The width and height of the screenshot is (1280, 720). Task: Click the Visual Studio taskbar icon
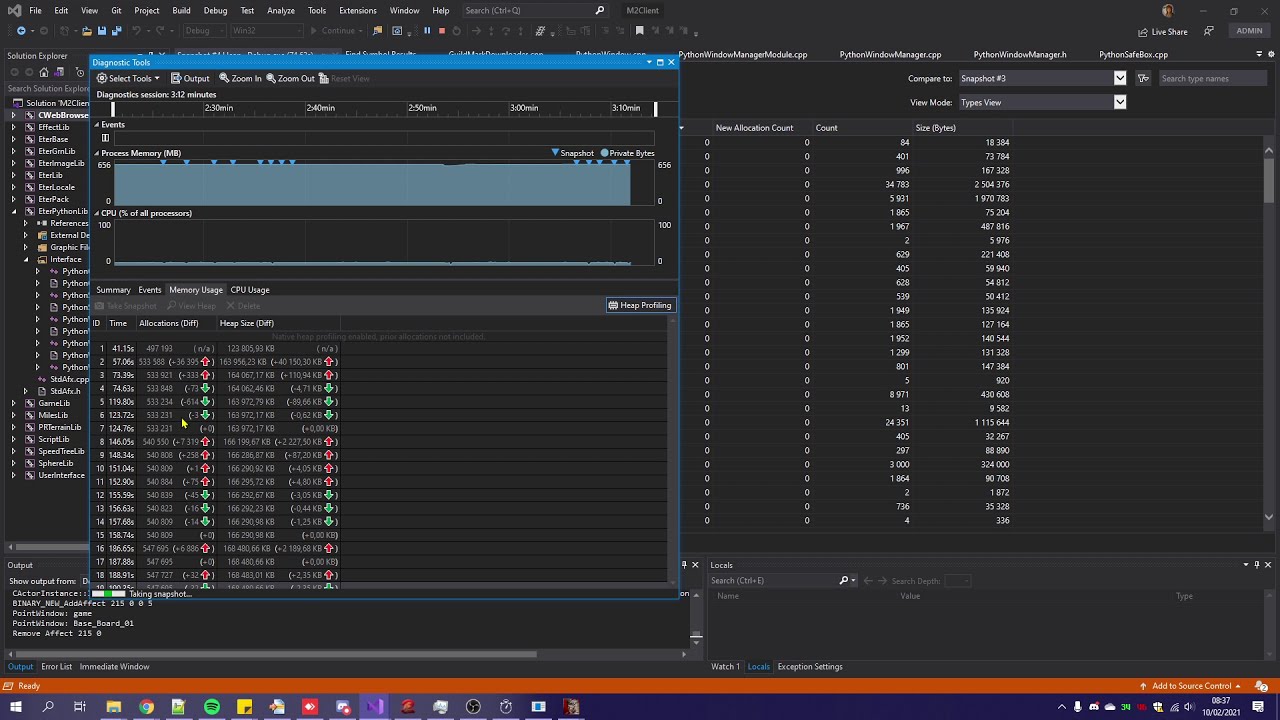coord(375,707)
